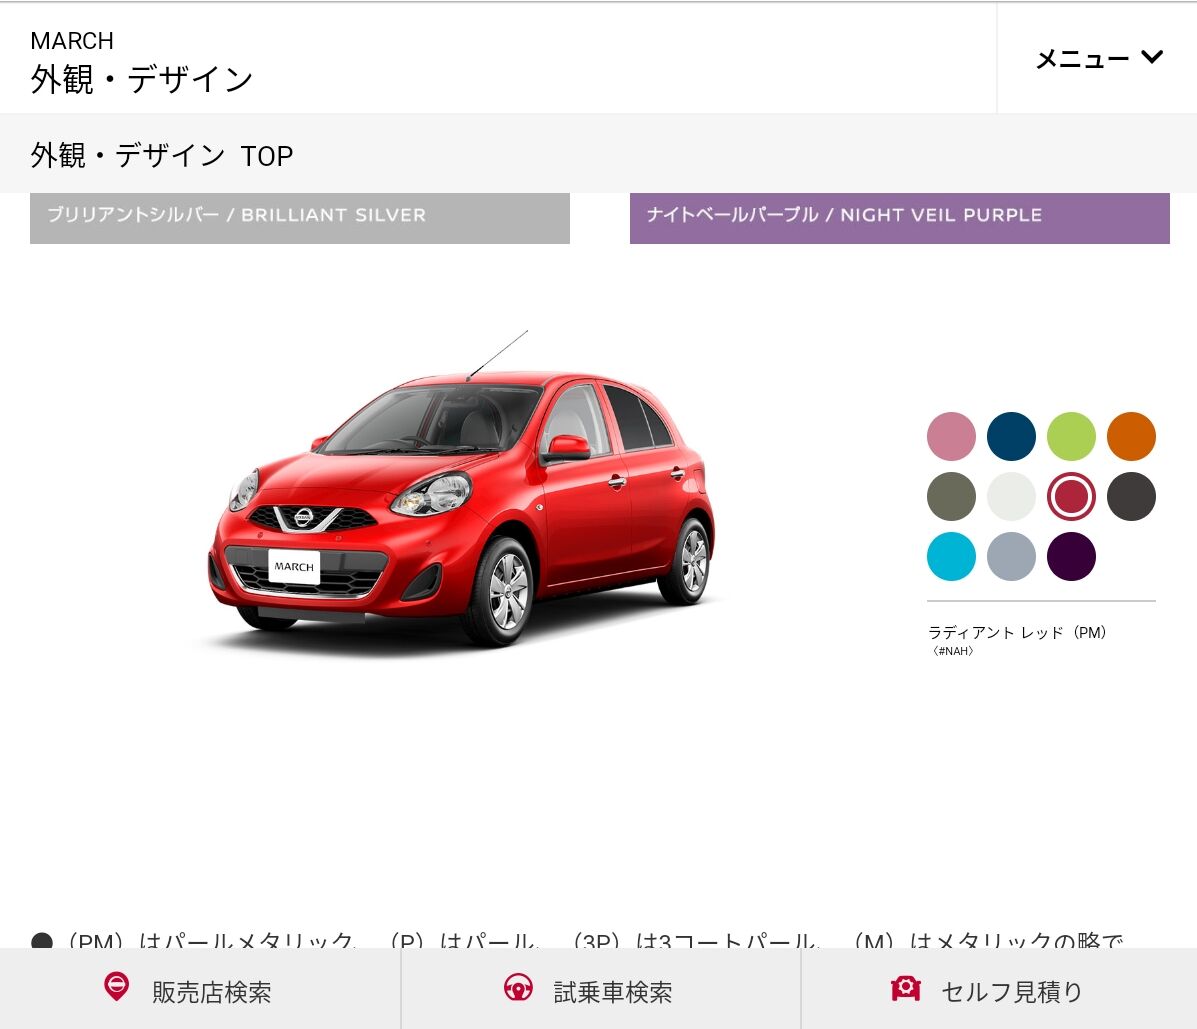Select the lime green color swatch
The image size is (1197, 1029).
tap(1071, 436)
